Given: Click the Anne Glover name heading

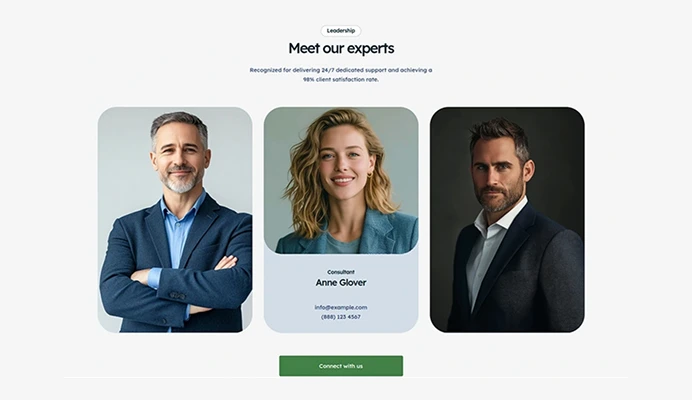Looking at the screenshot, I should (x=341, y=283).
